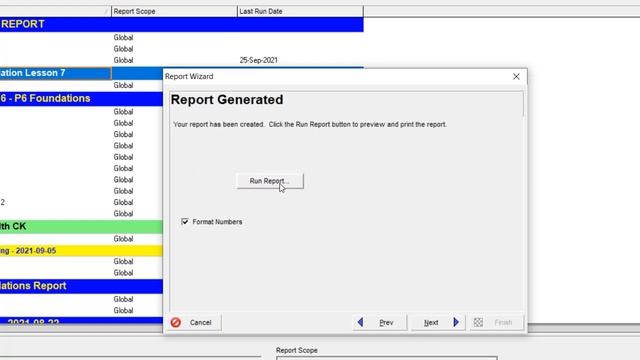Screen dimensions: 640x360
Task: Select the green 'lth CK' group row
Action: 81,227
